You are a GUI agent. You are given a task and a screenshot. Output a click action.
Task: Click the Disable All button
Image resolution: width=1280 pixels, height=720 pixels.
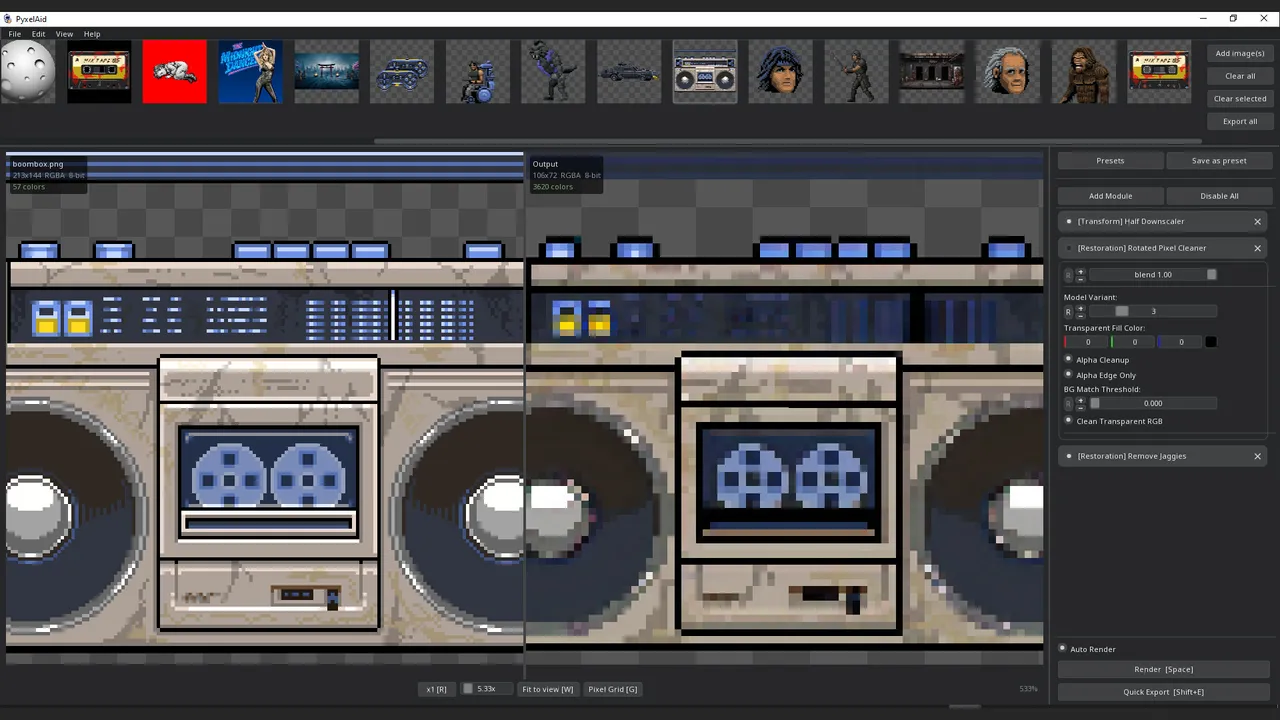1219,196
